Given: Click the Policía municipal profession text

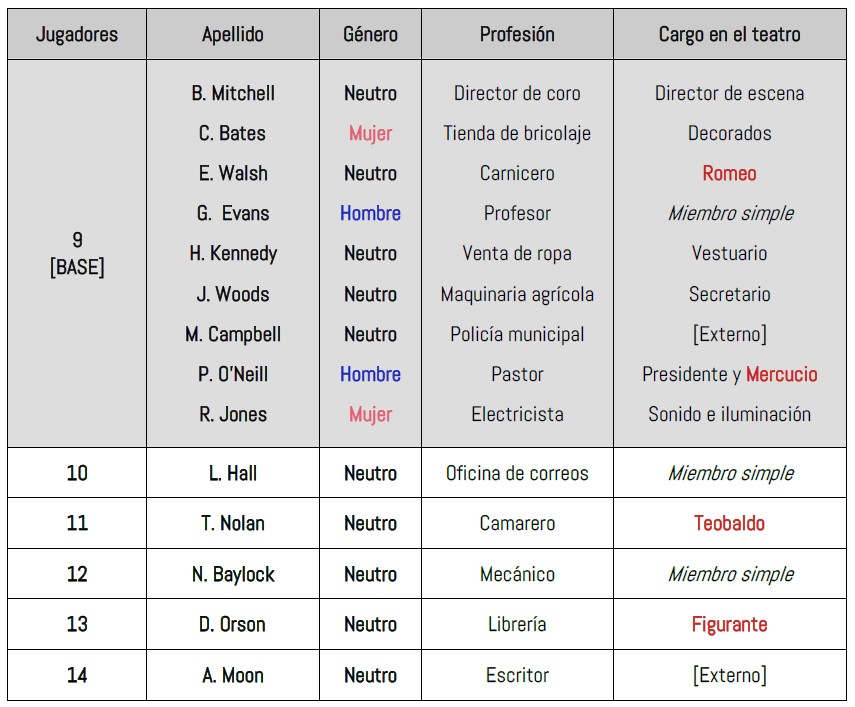Looking at the screenshot, I should coord(517,334).
